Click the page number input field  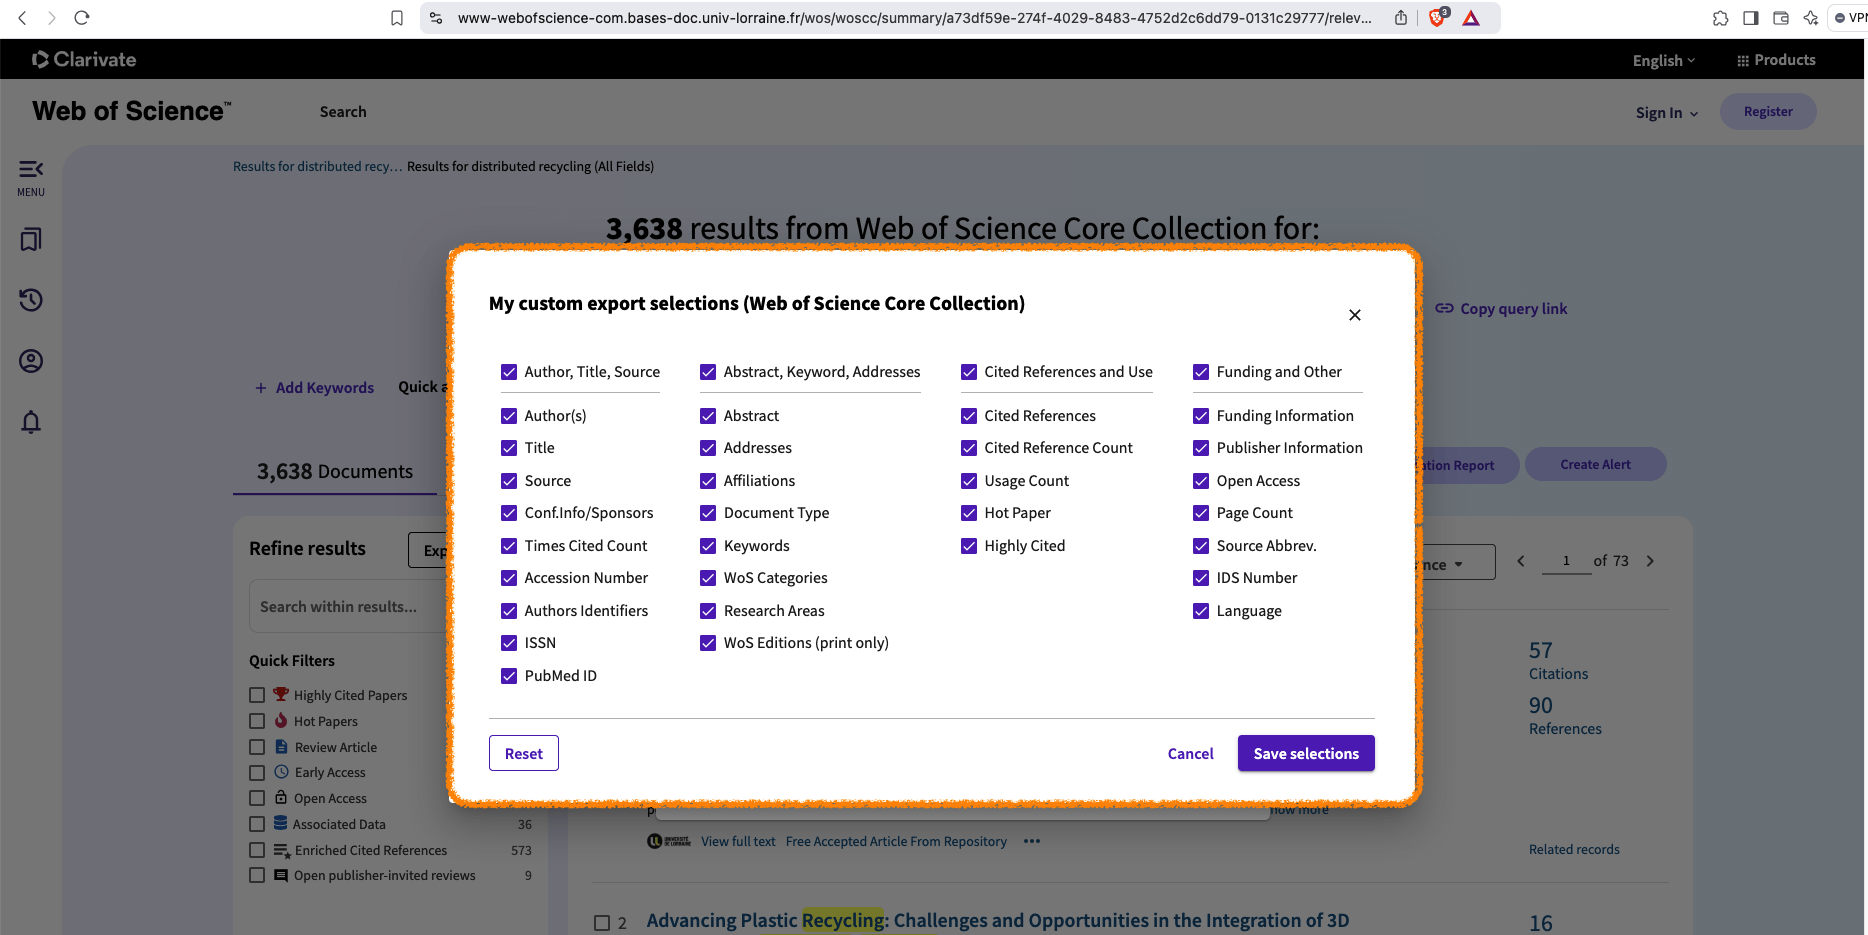1566,561
